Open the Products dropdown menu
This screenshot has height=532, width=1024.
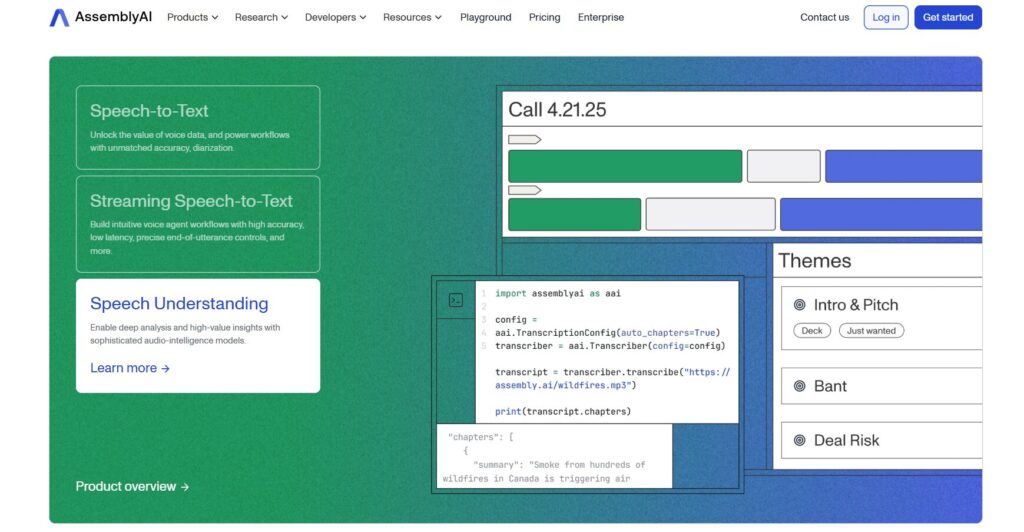click(x=193, y=18)
